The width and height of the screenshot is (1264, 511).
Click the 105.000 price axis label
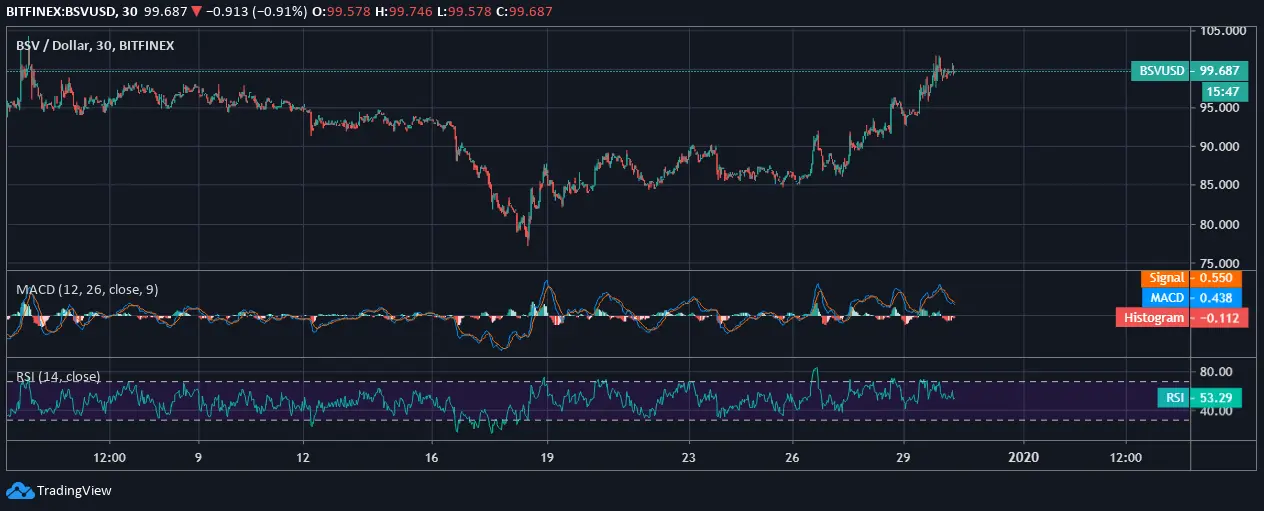click(x=1223, y=30)
